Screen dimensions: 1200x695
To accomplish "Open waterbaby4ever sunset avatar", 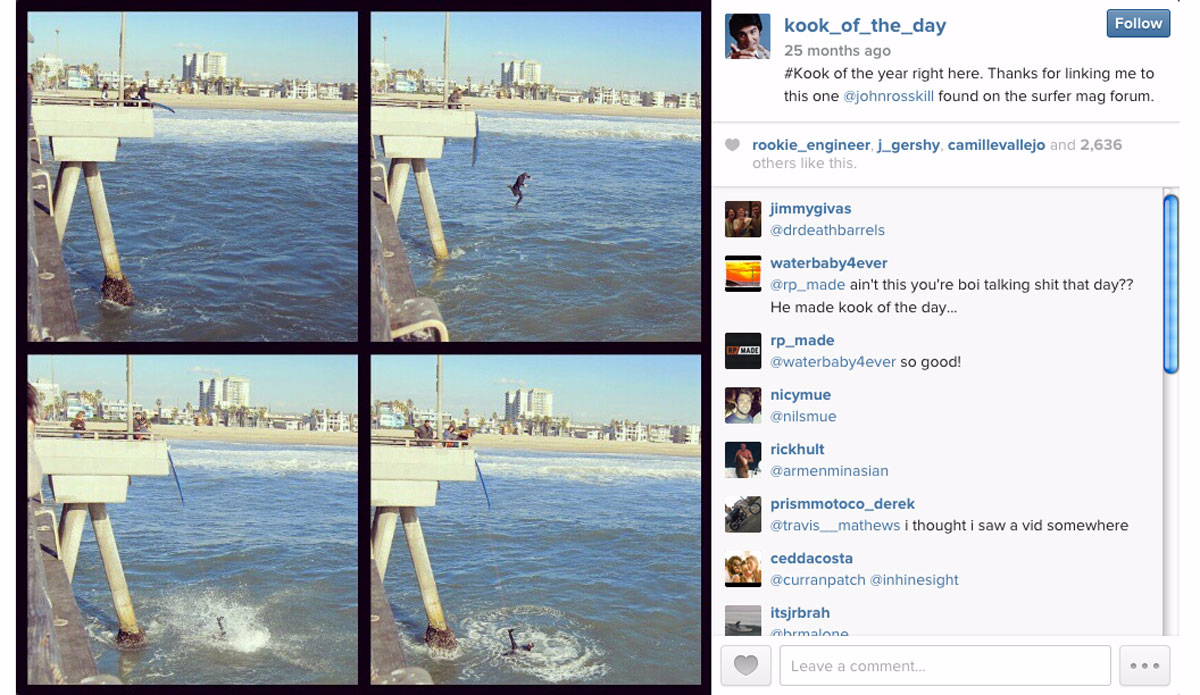I will (x=743, y=273).
